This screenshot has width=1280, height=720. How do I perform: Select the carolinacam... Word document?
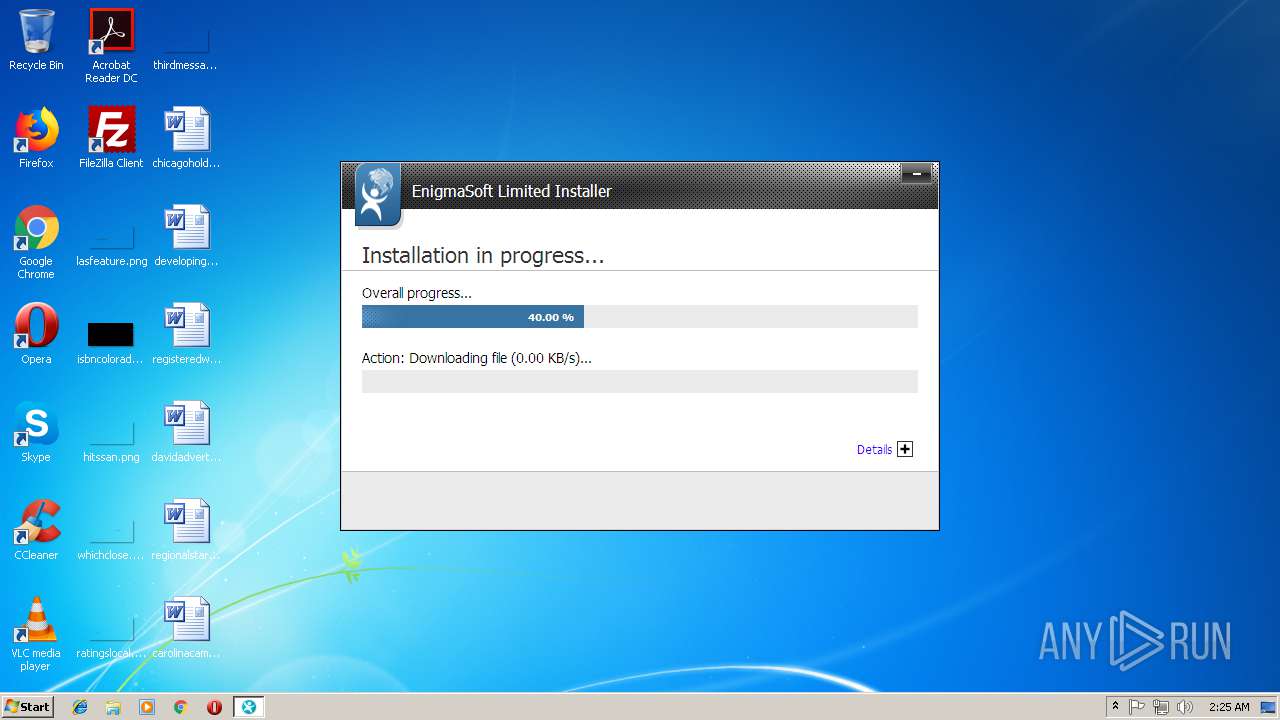tap(186, 628)
